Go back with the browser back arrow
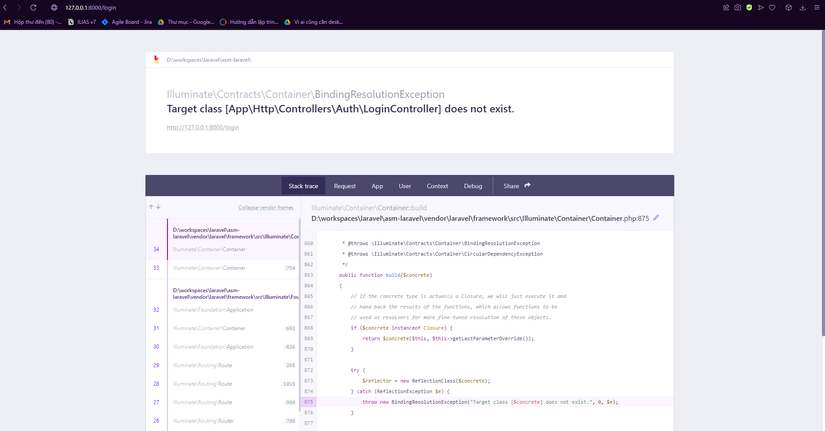825x431 pixels. (x=5, y=7)
